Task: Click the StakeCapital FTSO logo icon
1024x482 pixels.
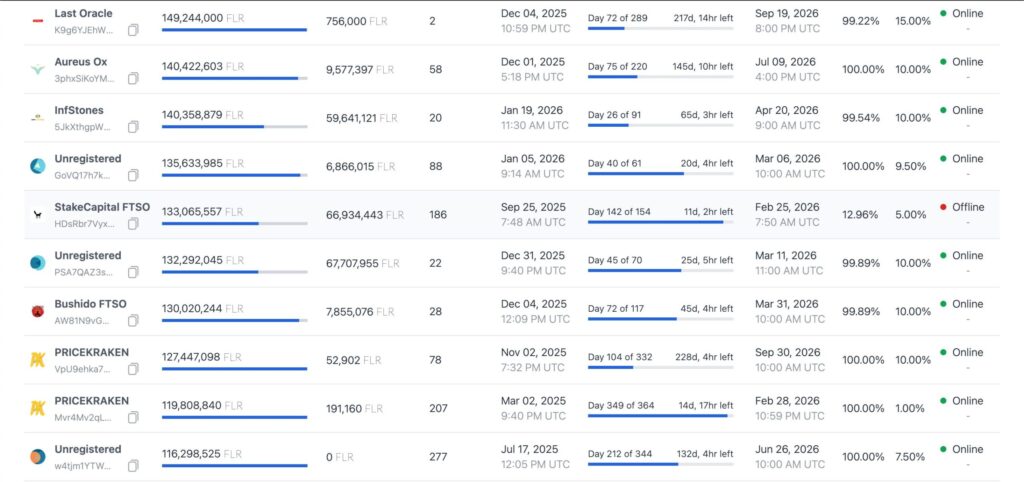Action: (x=37, y=215)
